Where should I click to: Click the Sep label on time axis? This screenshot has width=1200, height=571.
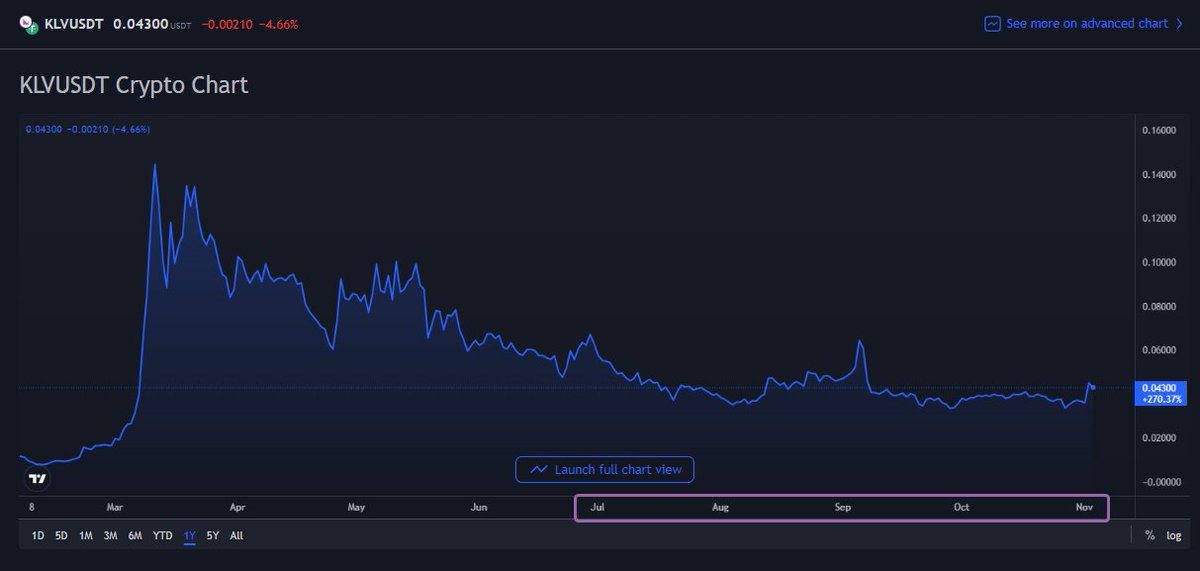843,508
